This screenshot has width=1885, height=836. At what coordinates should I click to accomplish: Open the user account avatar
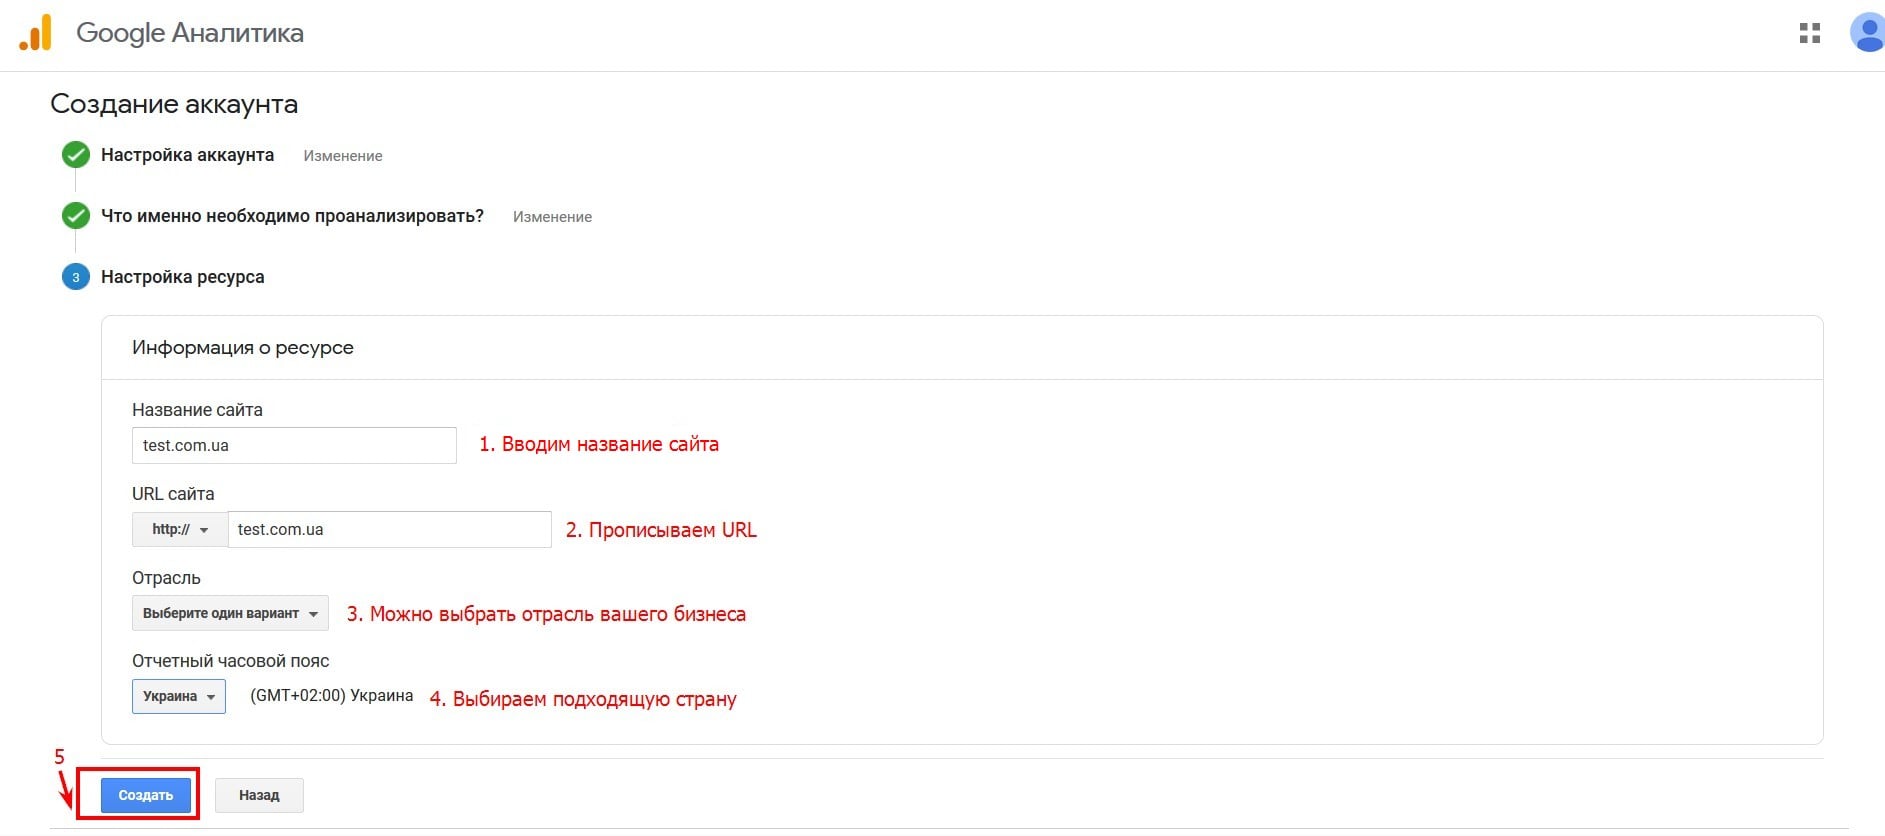click(1866, 33)
